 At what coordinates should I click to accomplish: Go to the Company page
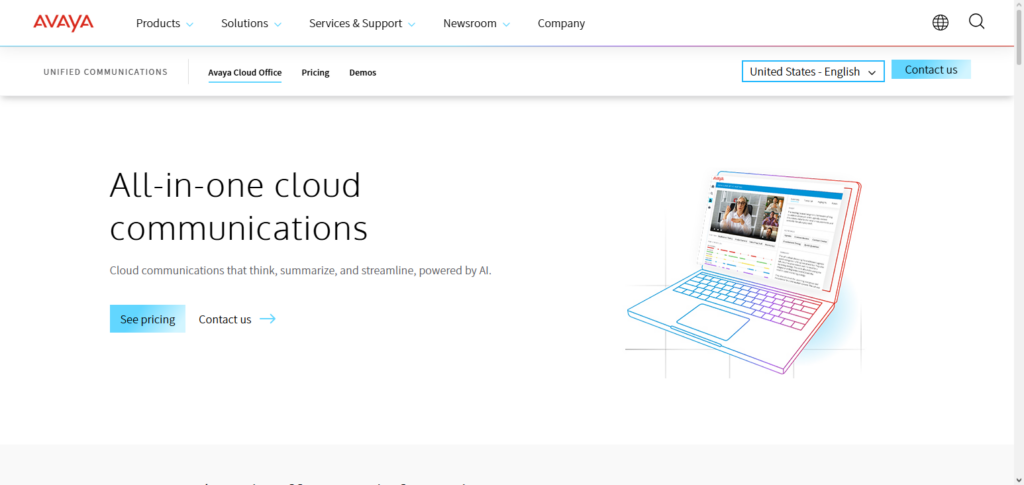click(561, 23)
